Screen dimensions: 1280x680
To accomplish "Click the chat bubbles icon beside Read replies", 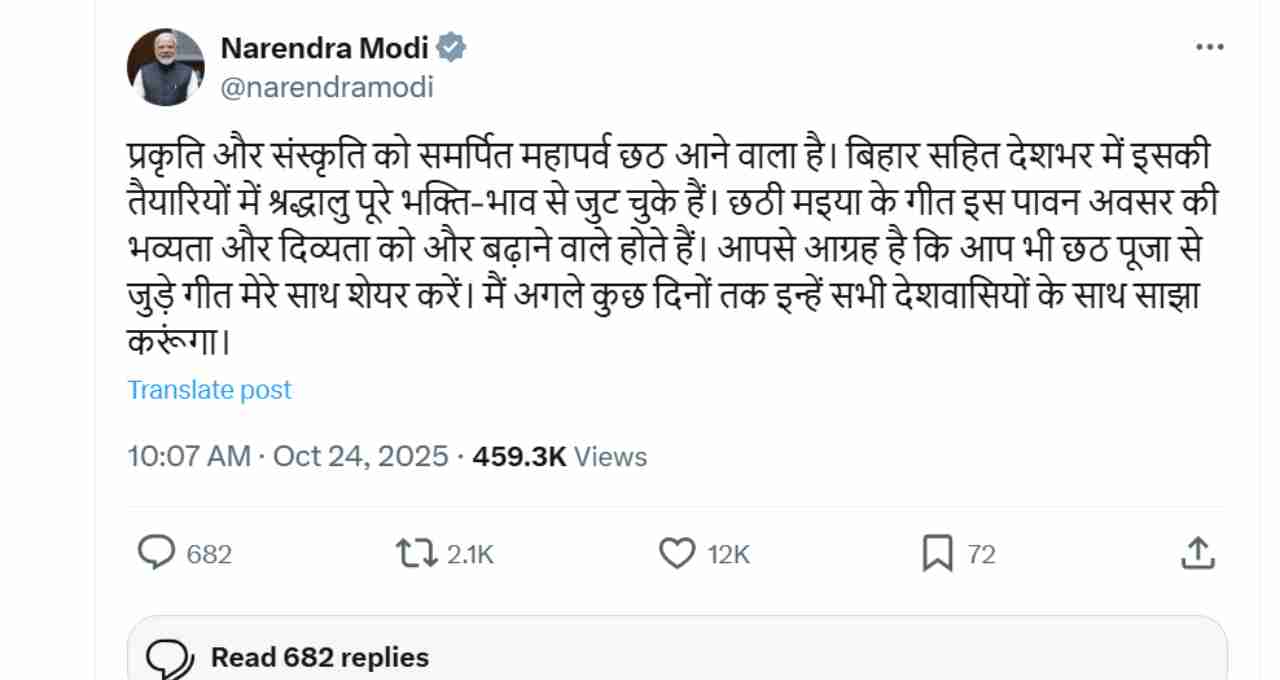I will [171, 658].
